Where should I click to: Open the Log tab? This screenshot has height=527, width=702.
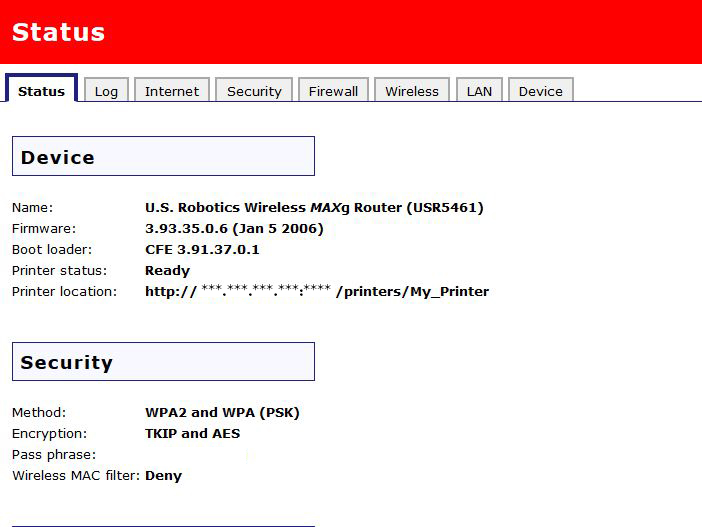[107, 91]
